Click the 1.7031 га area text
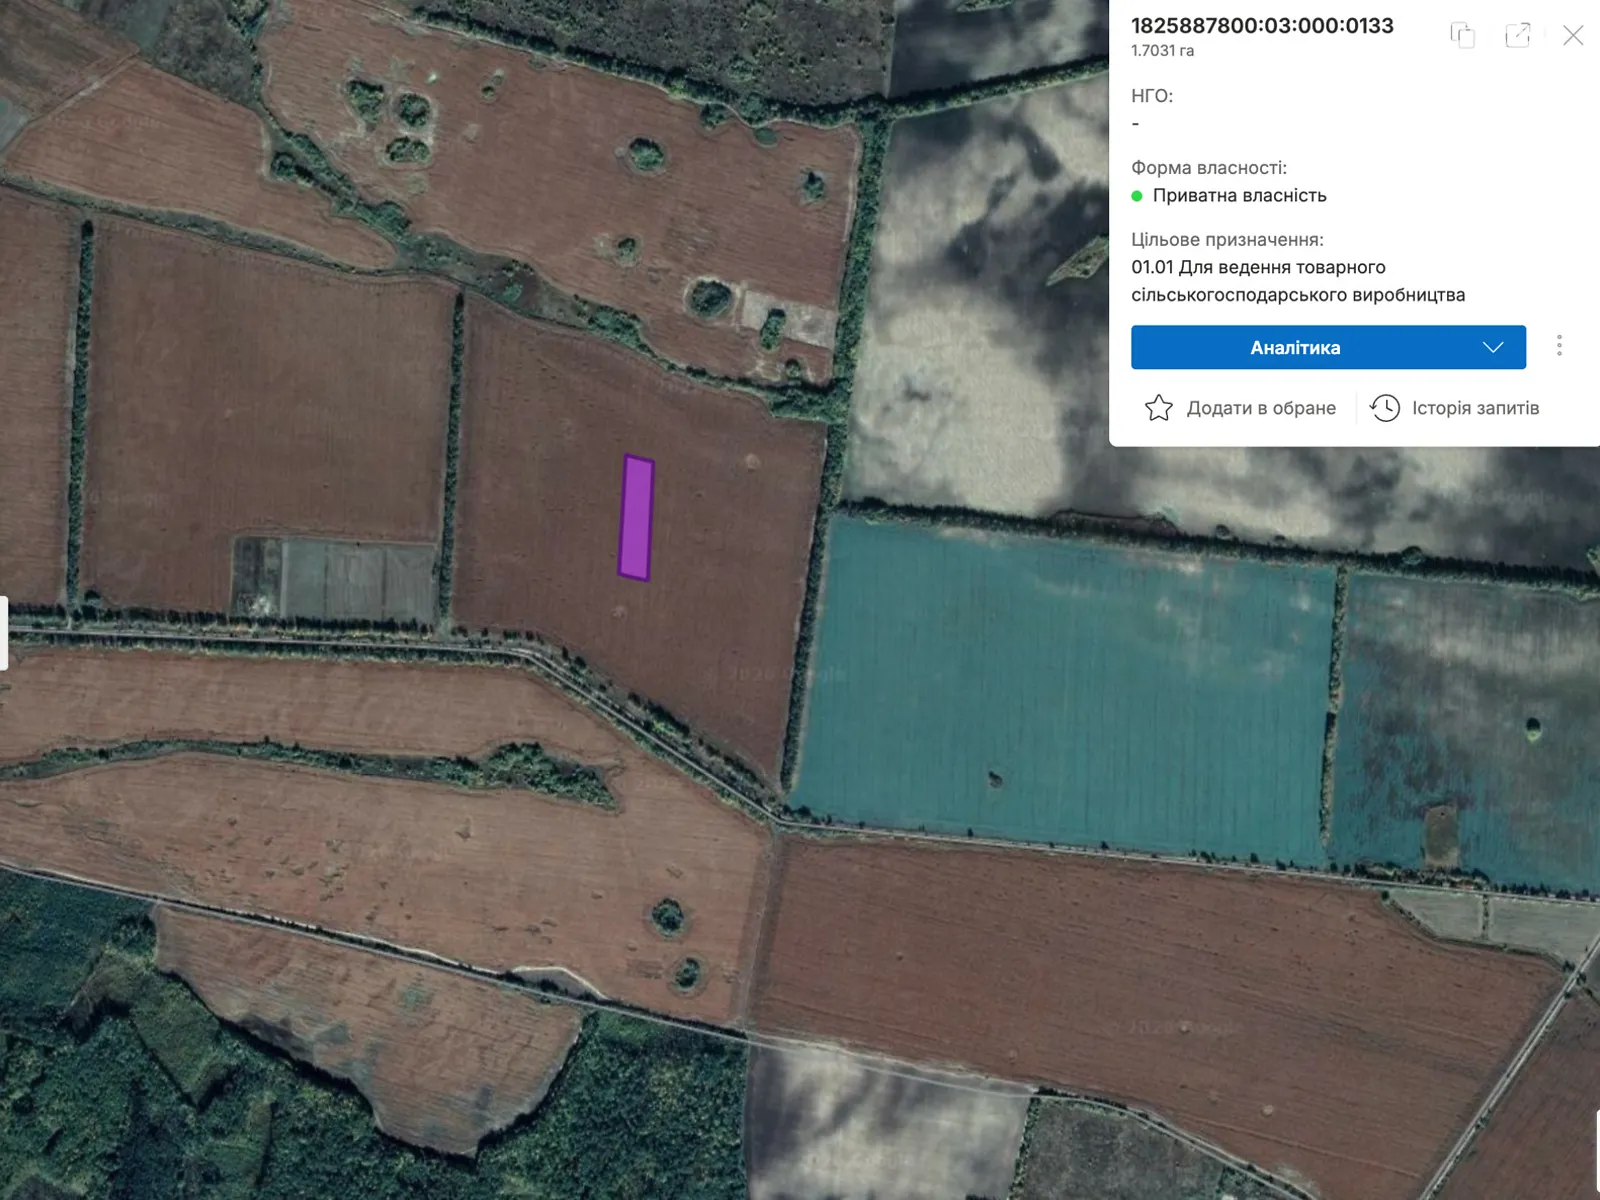The height and width of the screenshot is (1200, 1600). [1162, 51]
